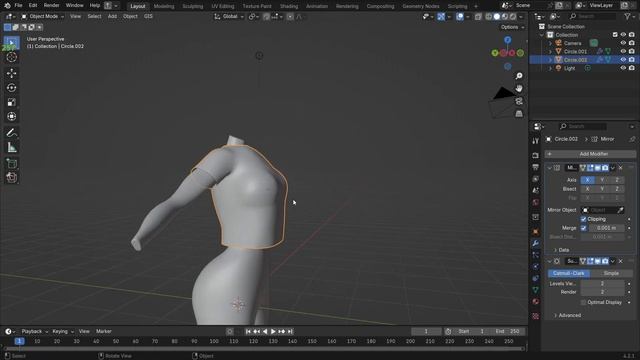Toggle the camera view icon in viewport
This screenshot has height=360, width=640.
tap(519, 101)
